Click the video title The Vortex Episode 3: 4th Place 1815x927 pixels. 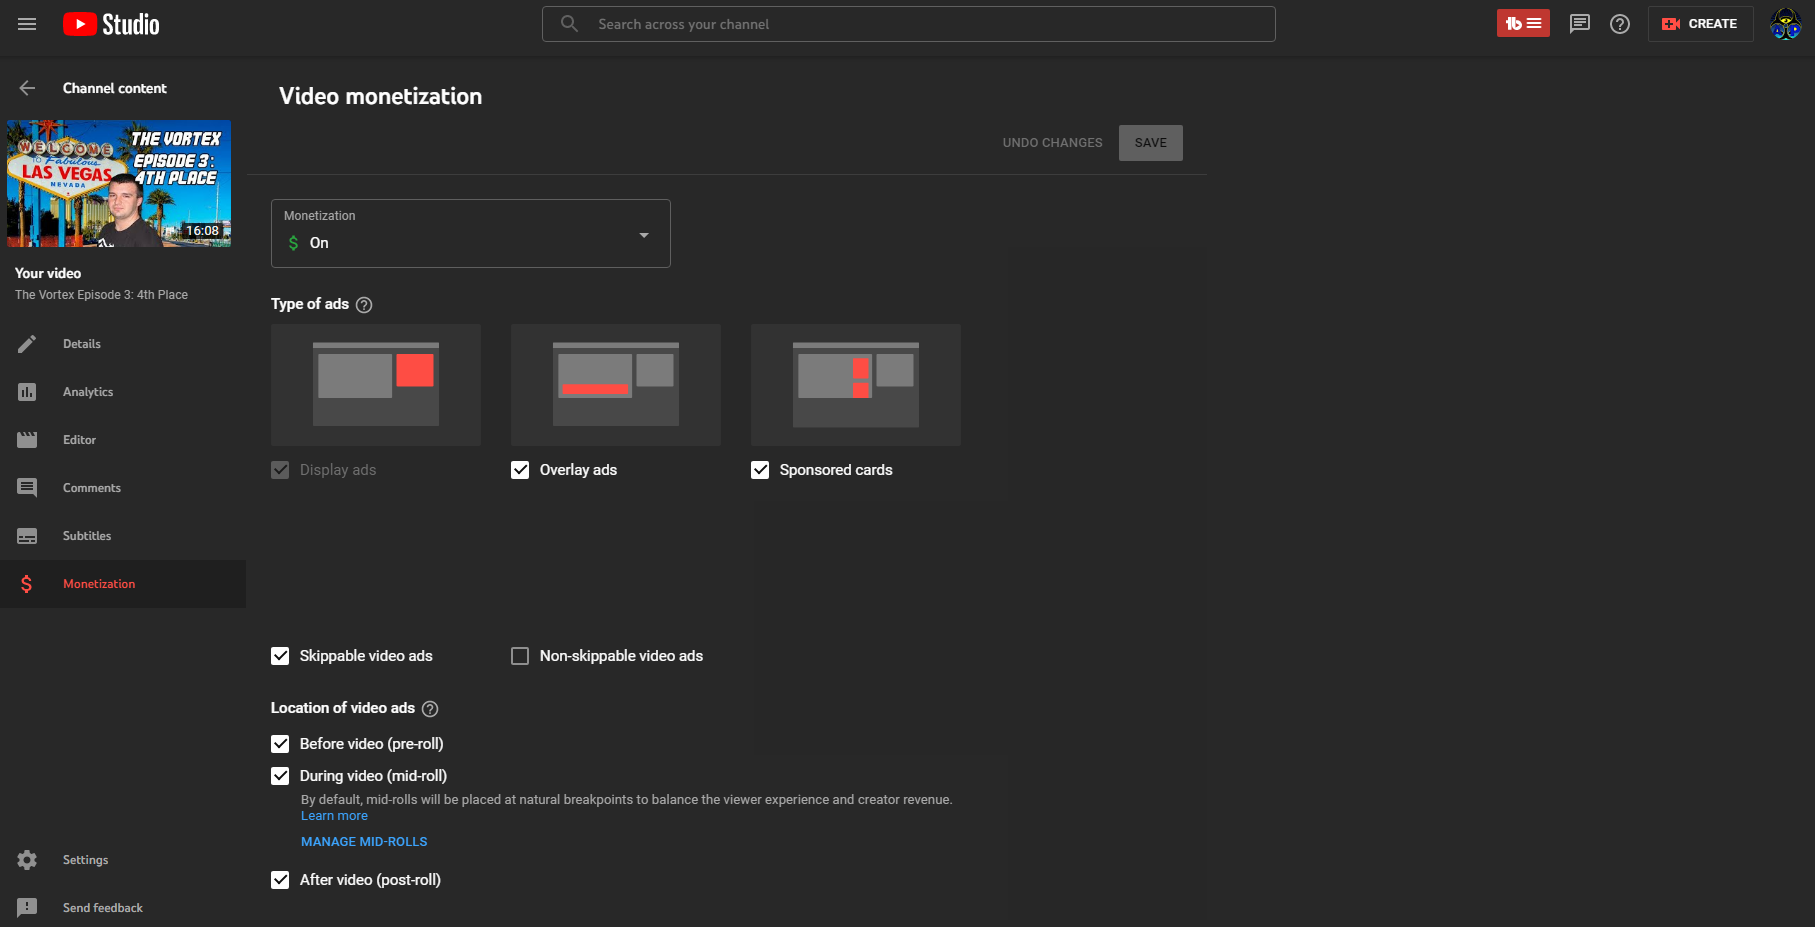pyautogui.click(x=101, y=295)
